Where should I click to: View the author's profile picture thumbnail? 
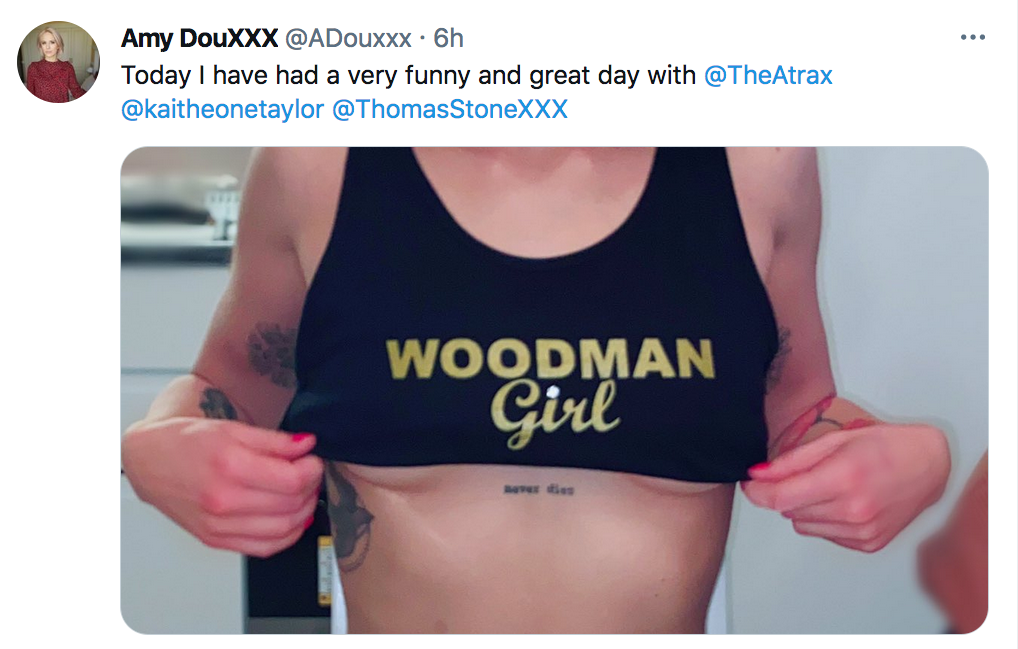coord(58,62)
